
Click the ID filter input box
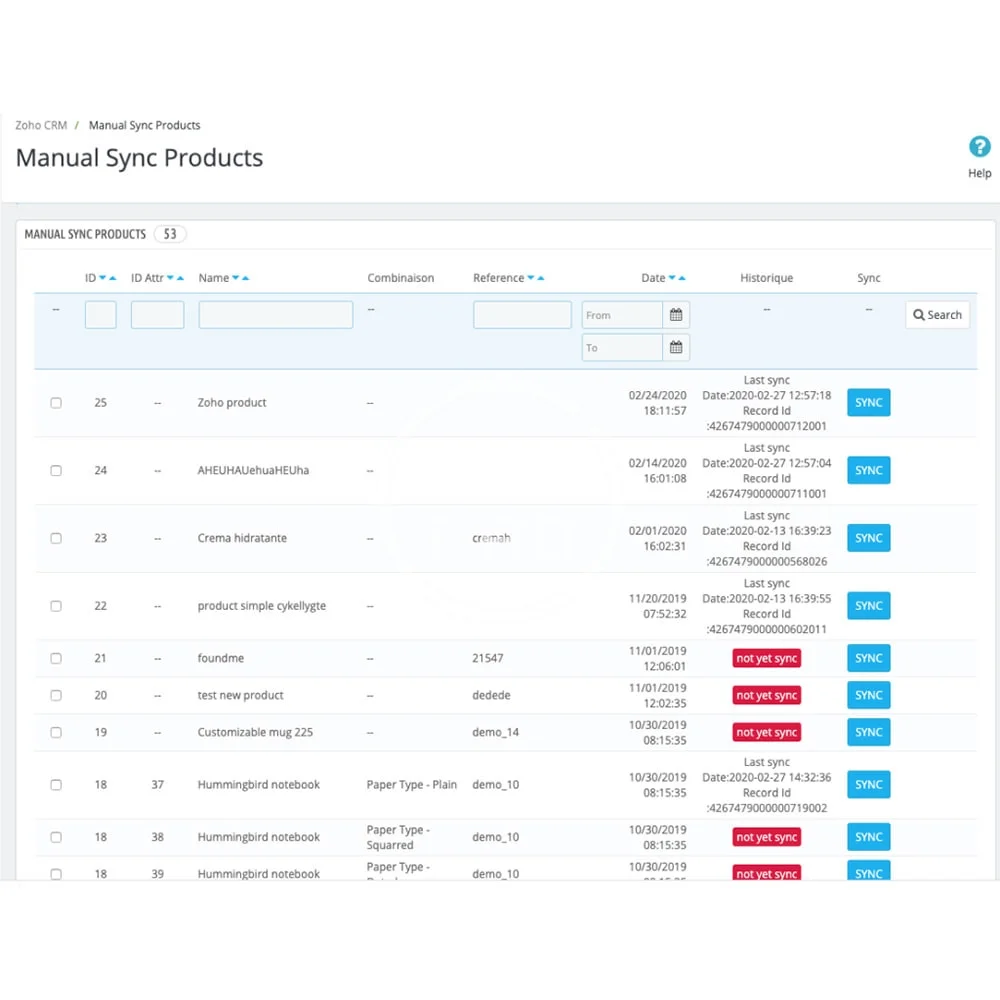coord(101,315)
